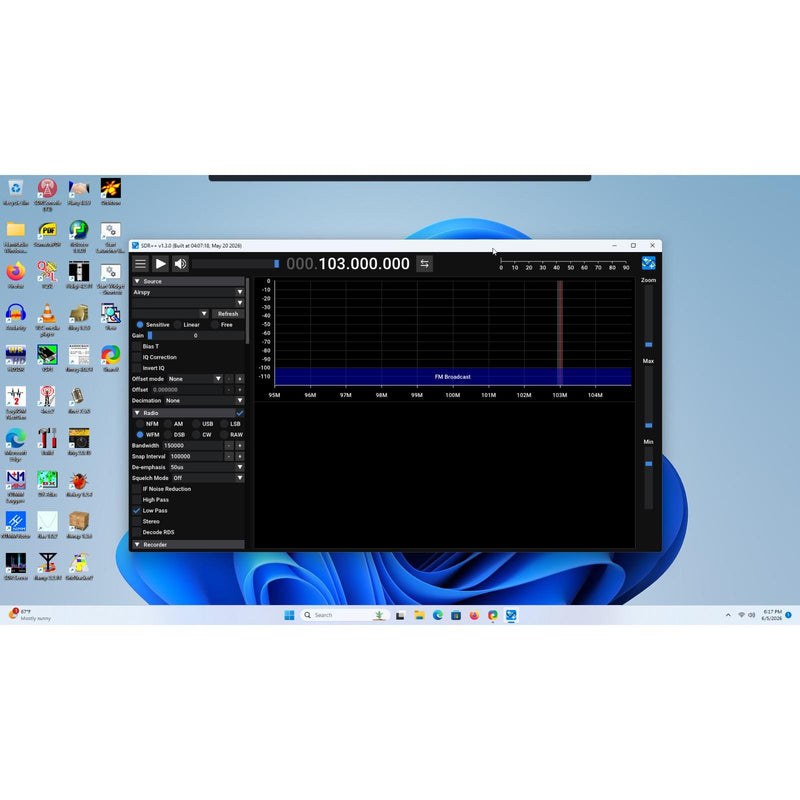800x800 pixels.
Task: Open the yellow PDF app desktop icon
Action: click(47, 230)
